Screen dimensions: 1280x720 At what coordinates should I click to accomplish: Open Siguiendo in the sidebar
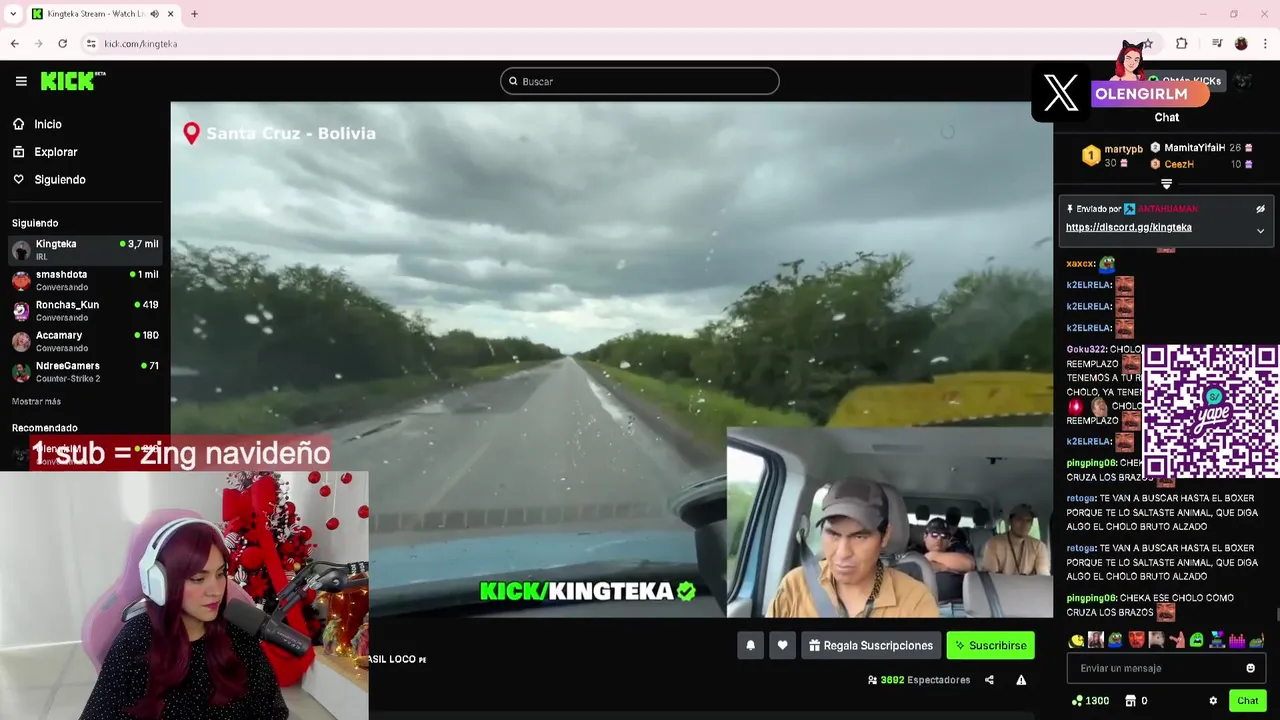(49, 180)
